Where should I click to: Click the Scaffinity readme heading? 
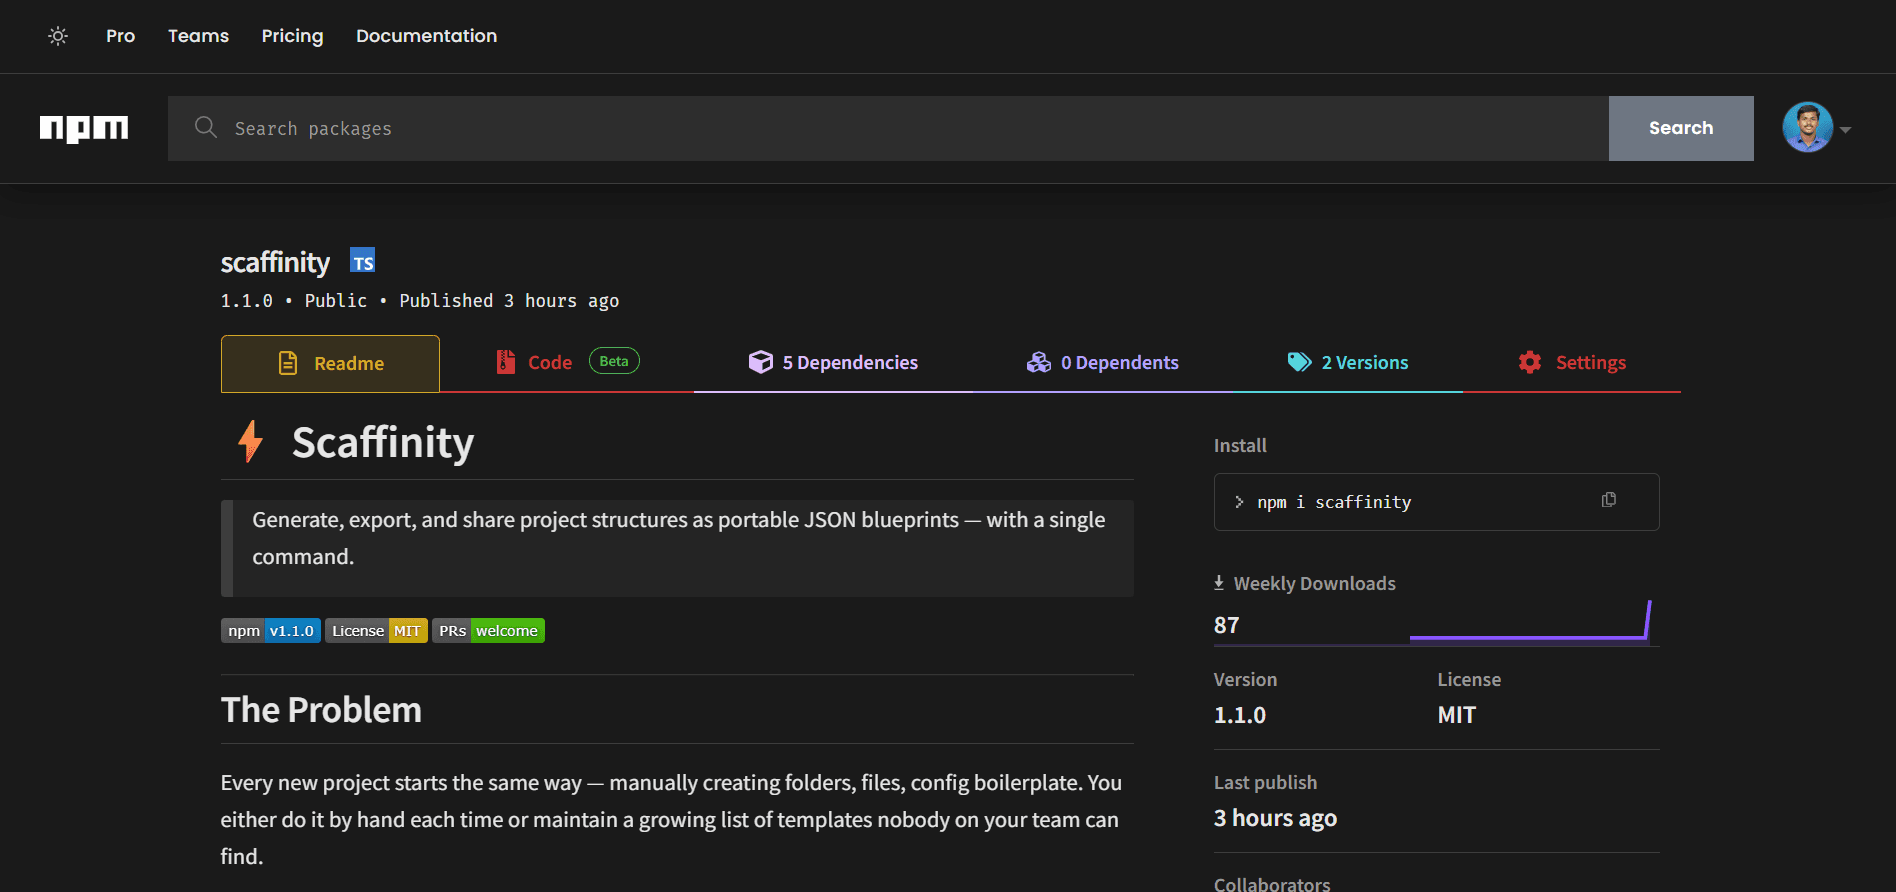coord(383,442)
